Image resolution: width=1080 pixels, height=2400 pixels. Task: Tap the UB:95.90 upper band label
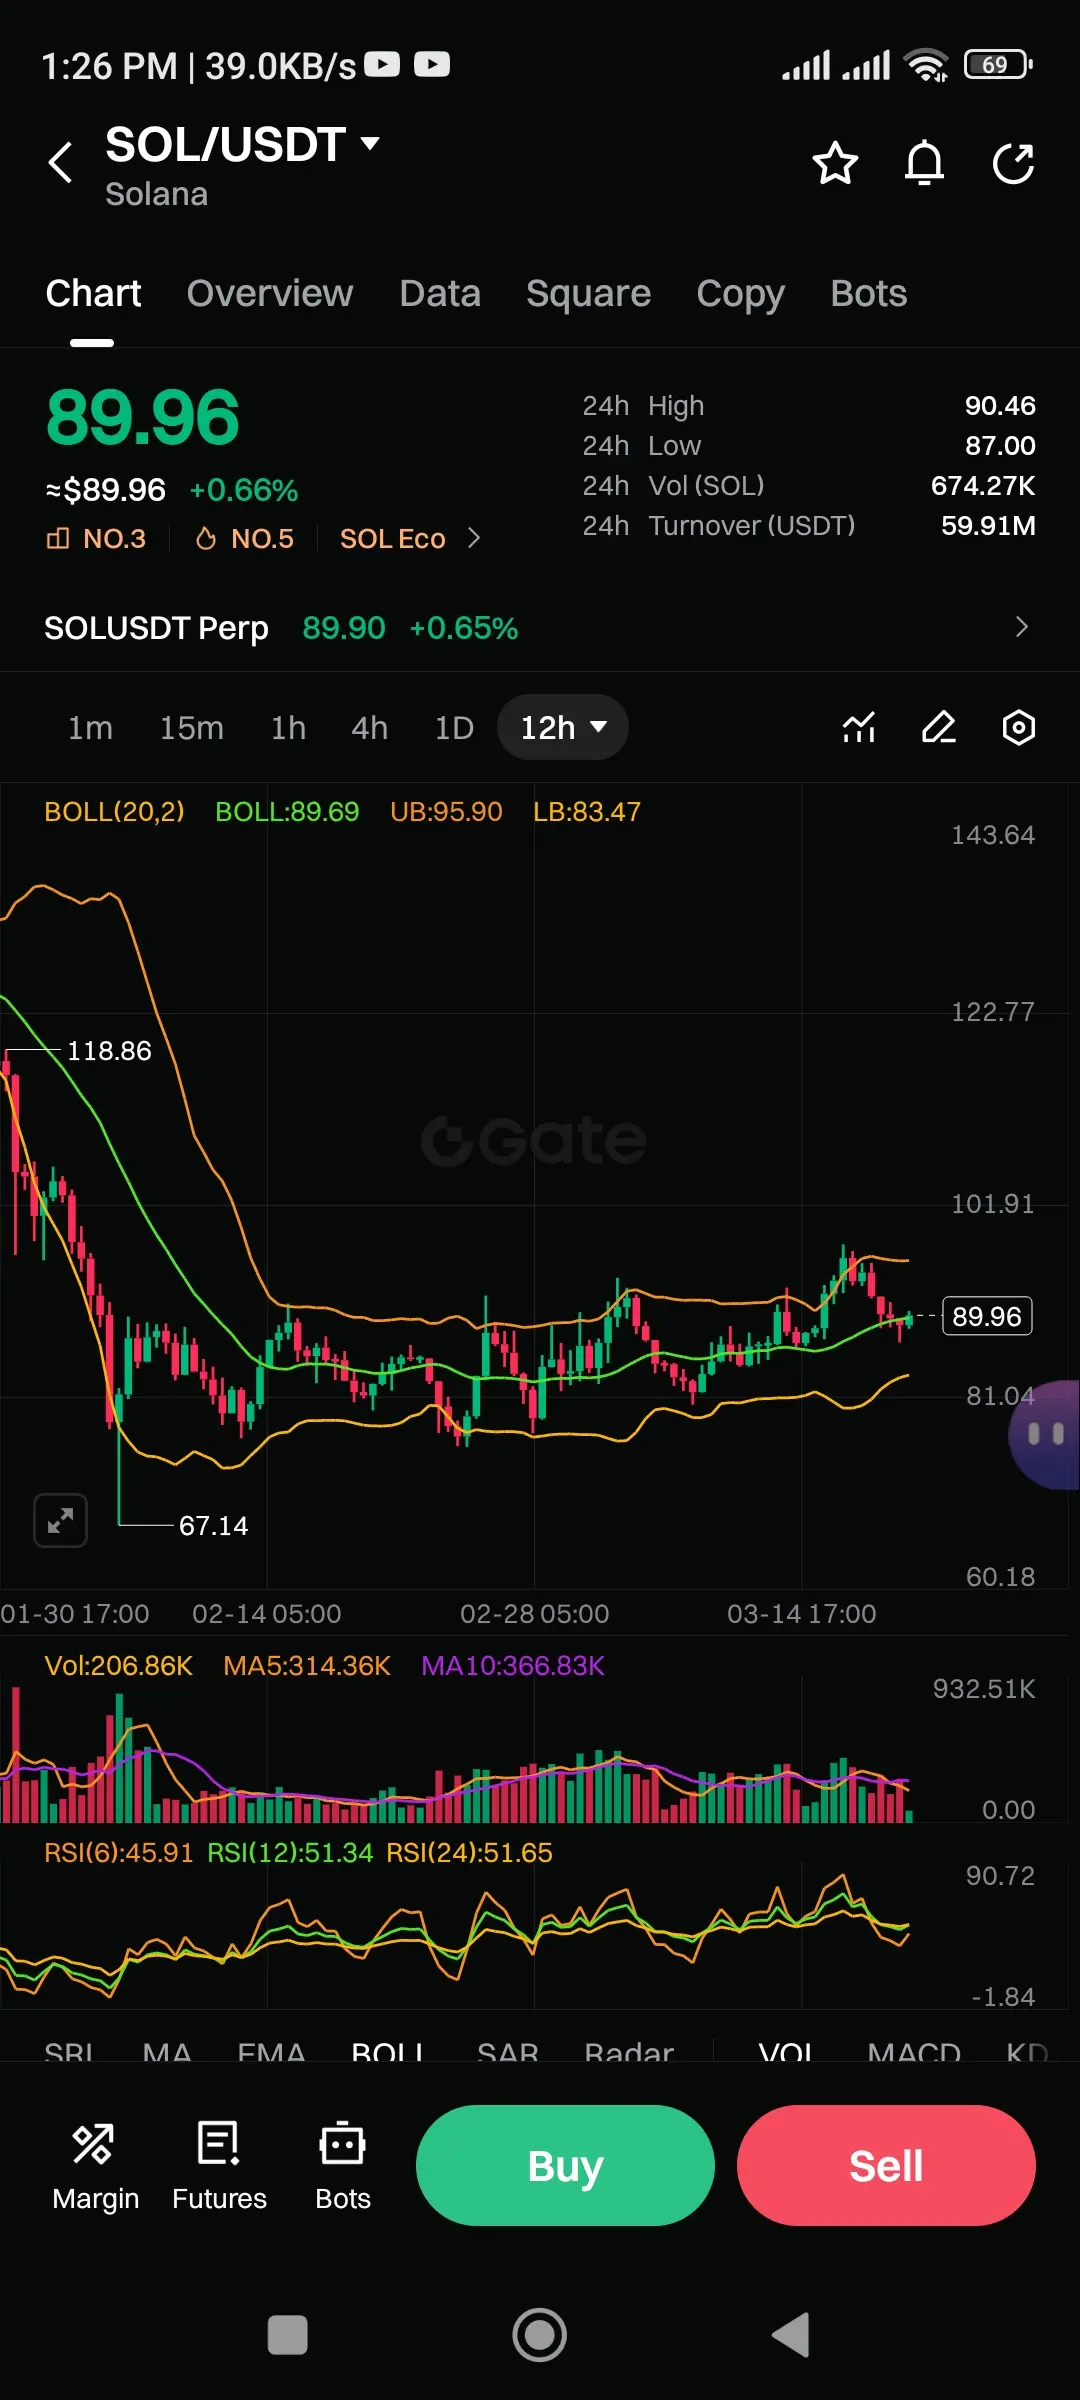point(446,811)
